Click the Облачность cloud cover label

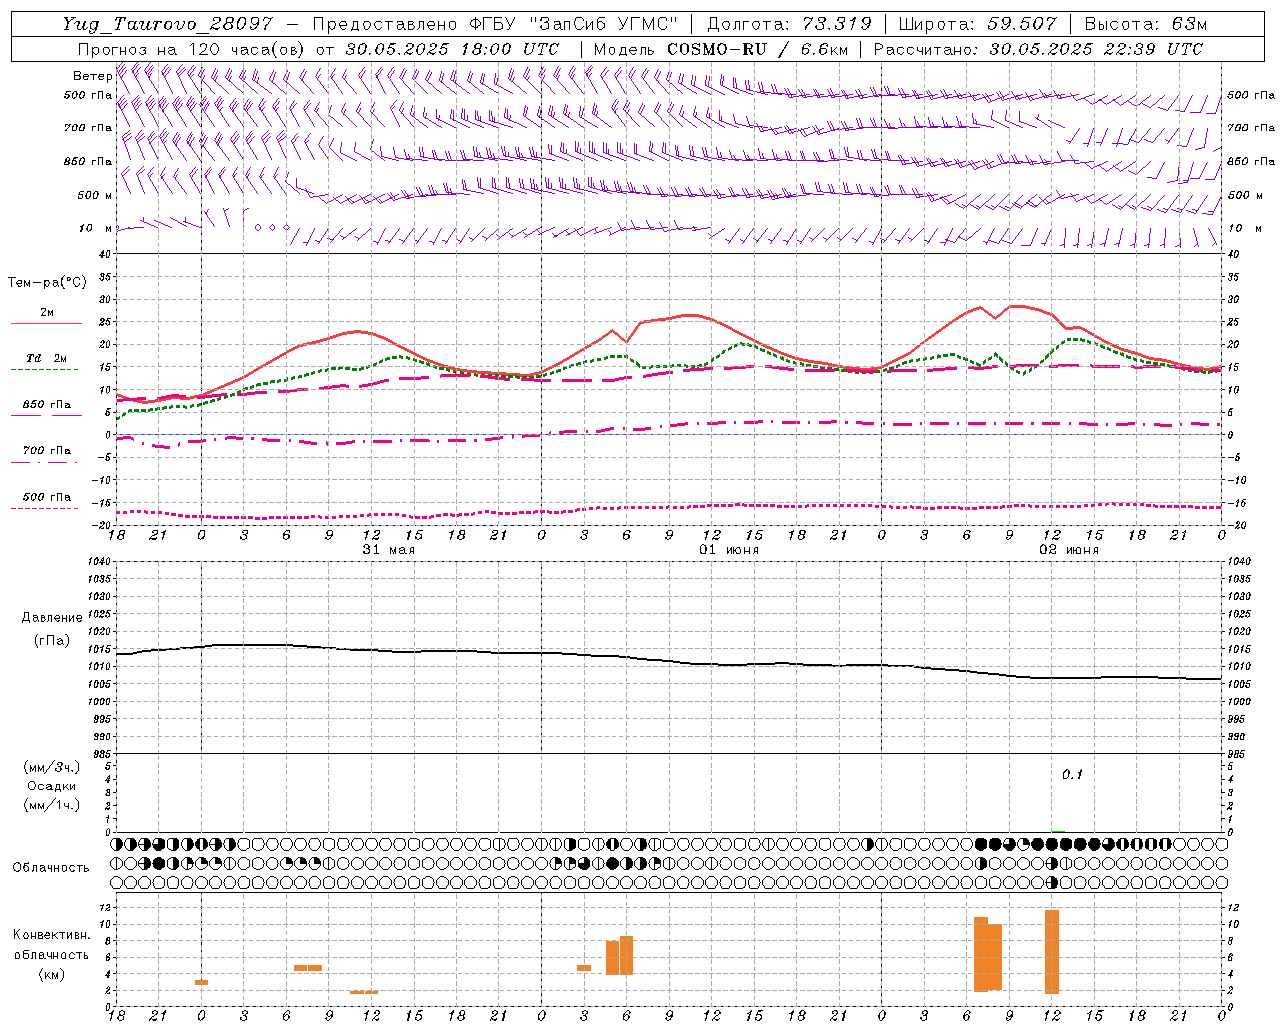(x=51, y=867)
